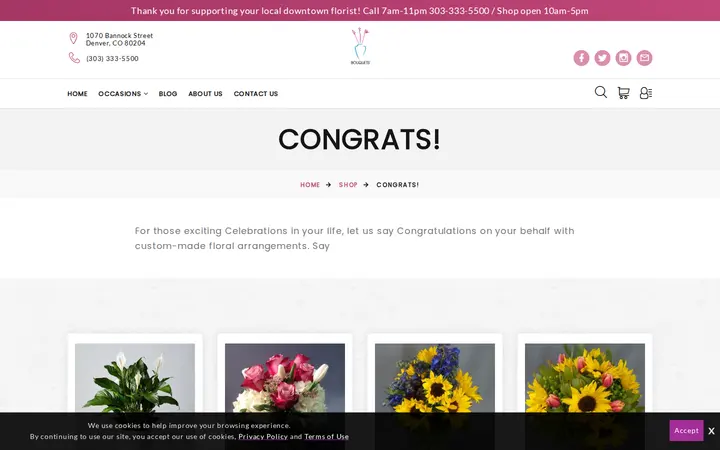Click the 1070 Bannock Street address
720x450 pixels.
119,39
